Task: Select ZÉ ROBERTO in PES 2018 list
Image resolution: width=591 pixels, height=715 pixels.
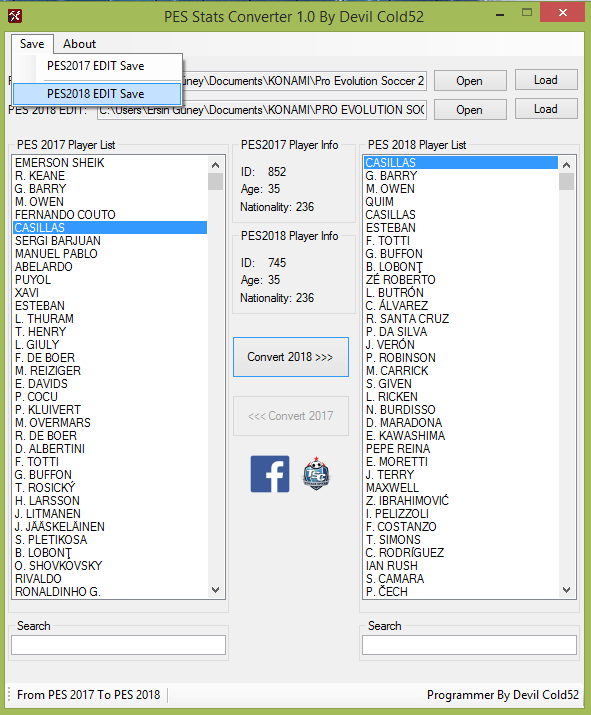Action: (x=461, y=280)
